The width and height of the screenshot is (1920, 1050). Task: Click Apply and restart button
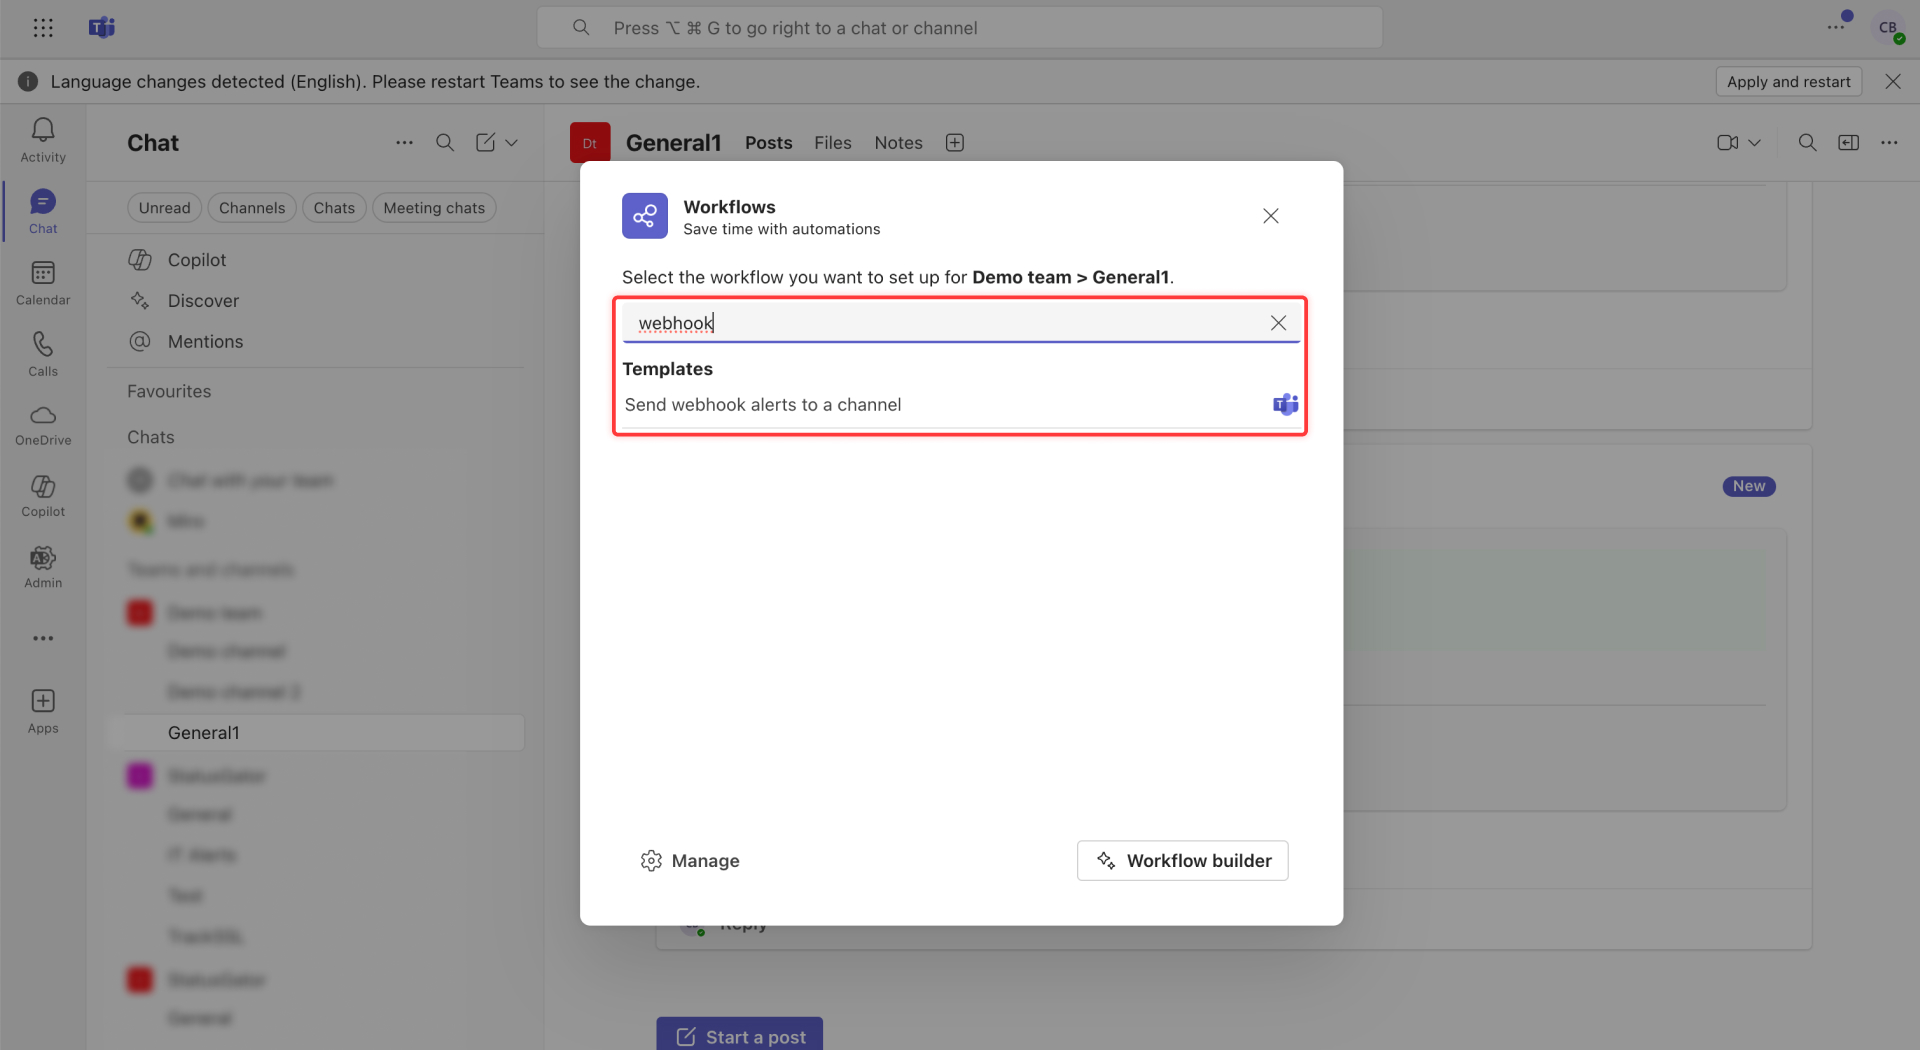click(x=1788, y=82)
